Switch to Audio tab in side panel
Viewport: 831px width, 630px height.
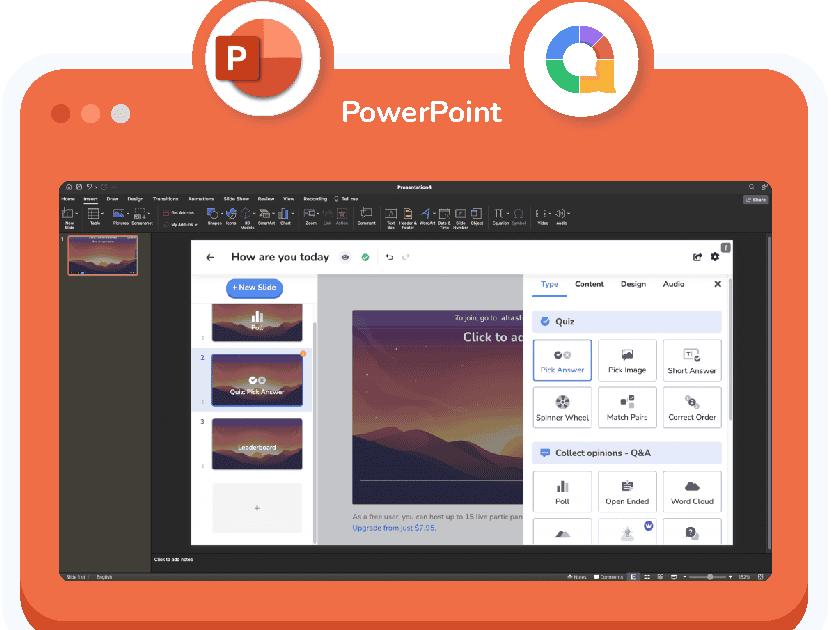(673, 285)
